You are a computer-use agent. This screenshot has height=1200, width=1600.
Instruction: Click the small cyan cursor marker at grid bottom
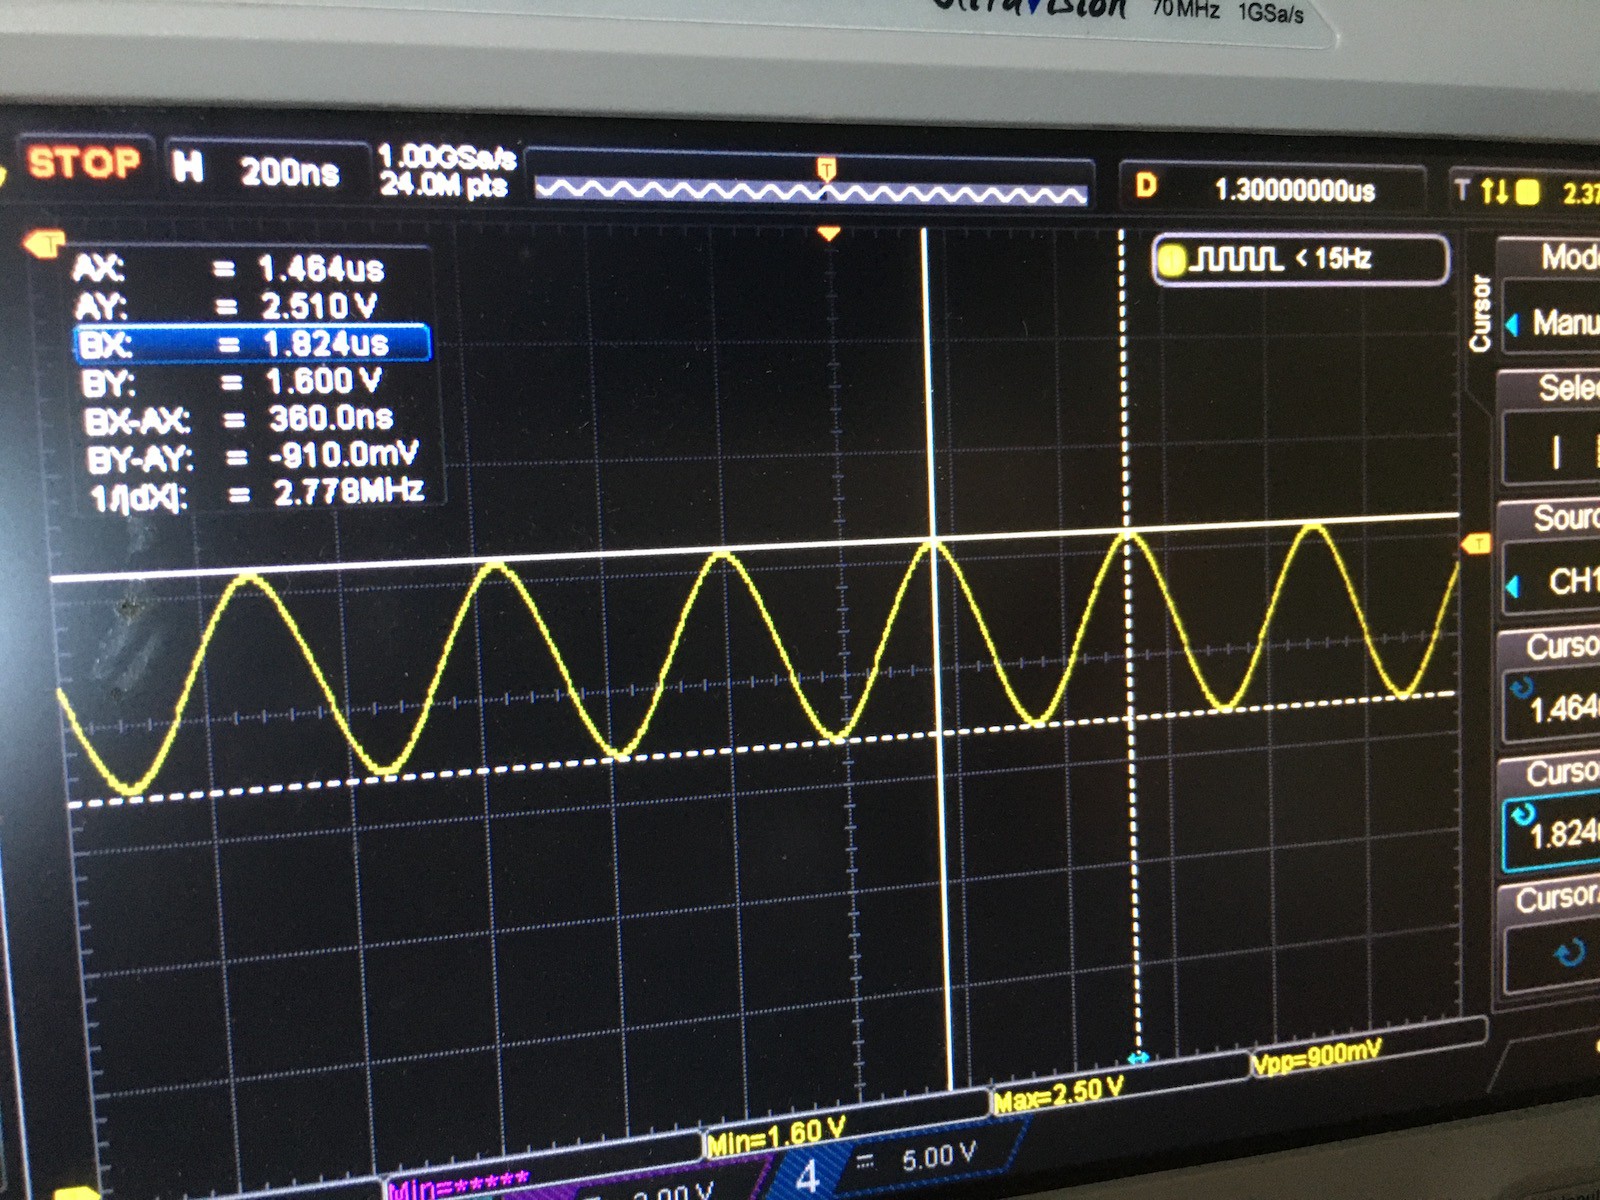tap(1138, 1057)
